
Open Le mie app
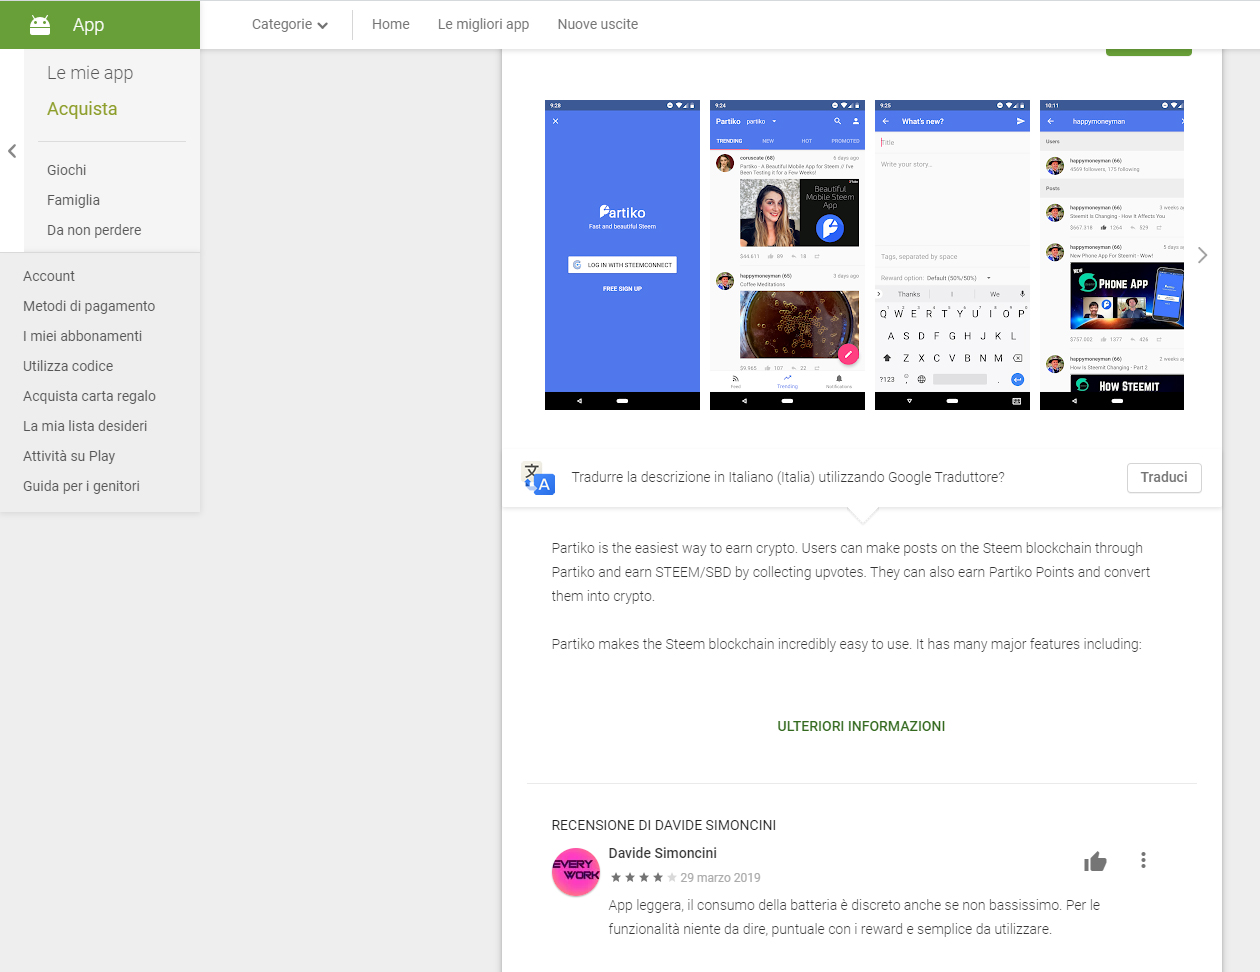click(x=90, y=73)
